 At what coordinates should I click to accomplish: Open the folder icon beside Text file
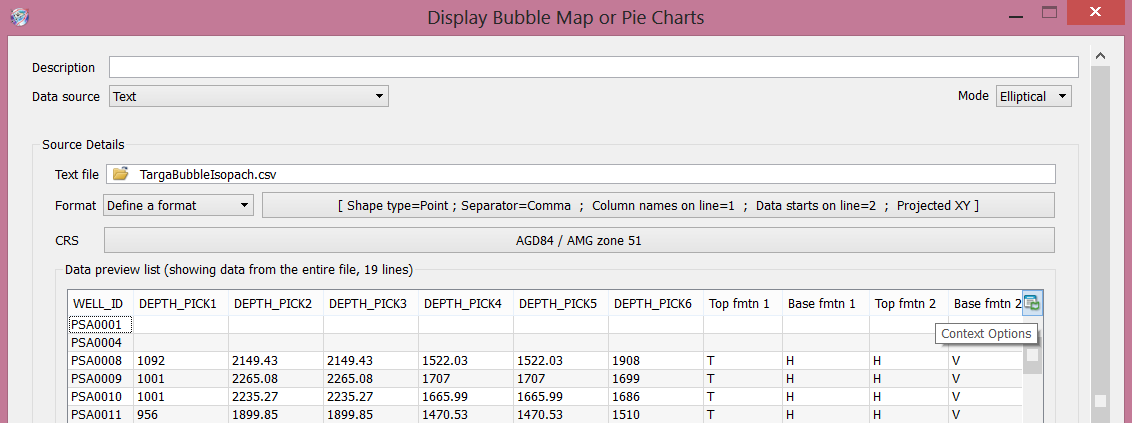(x=120, y=174)
